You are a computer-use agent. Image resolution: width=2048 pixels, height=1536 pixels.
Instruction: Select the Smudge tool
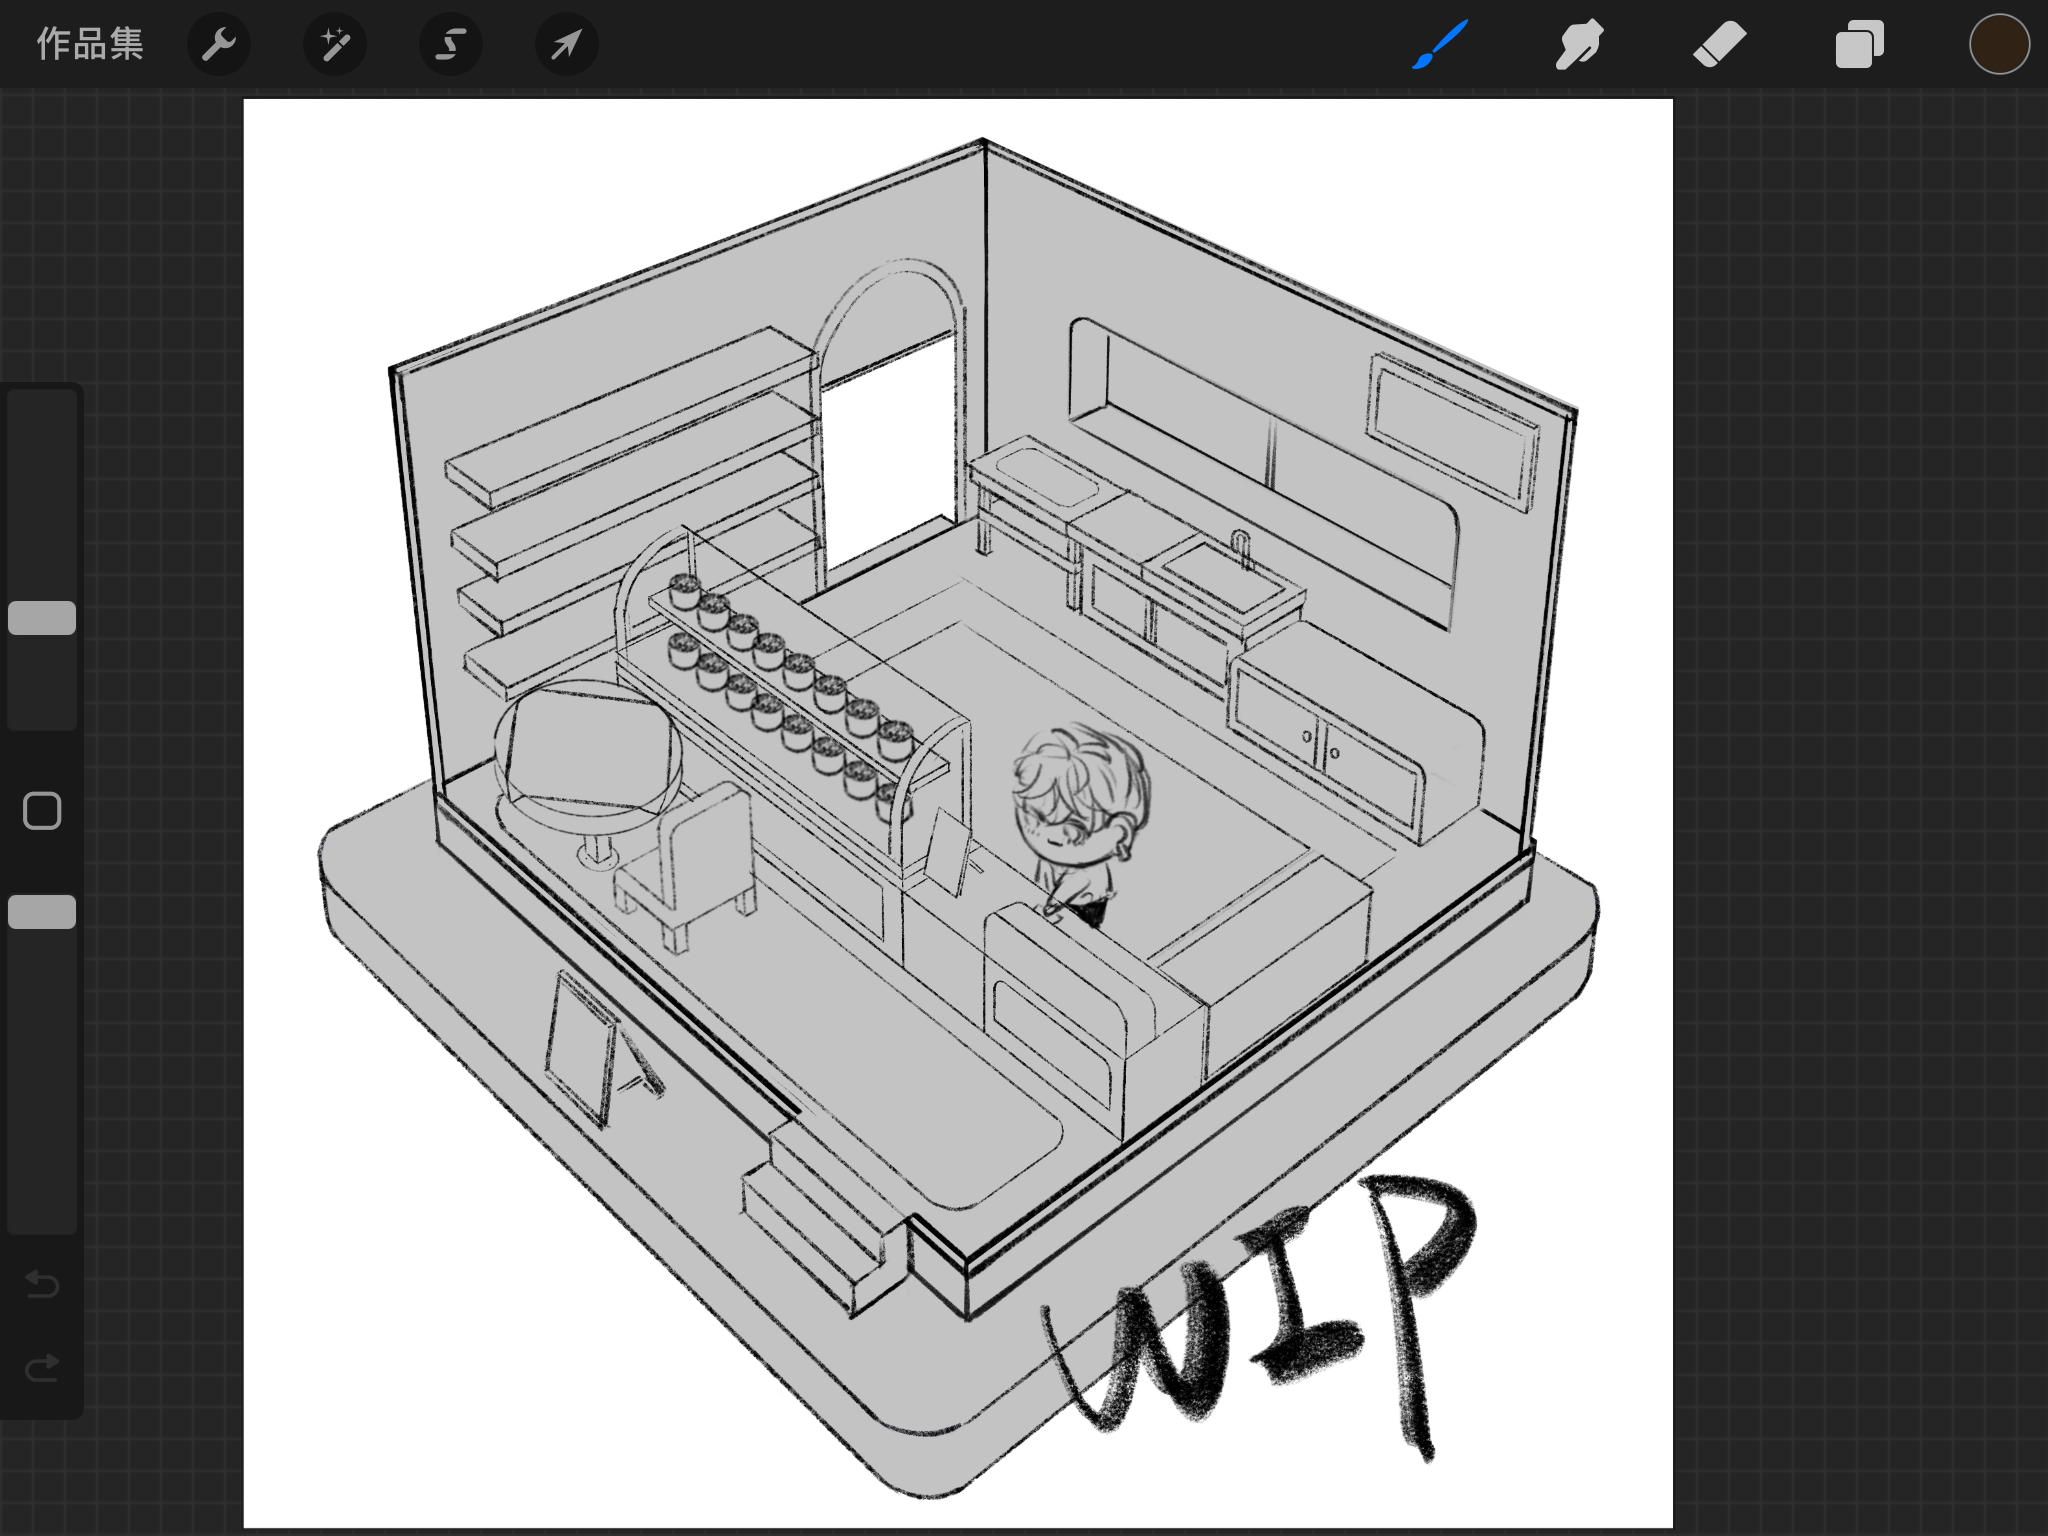tap(1580, 44)
